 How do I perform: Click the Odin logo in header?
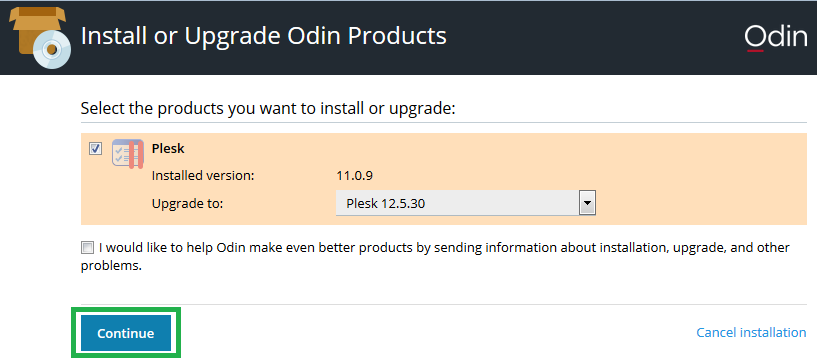(x=775, y=37)
